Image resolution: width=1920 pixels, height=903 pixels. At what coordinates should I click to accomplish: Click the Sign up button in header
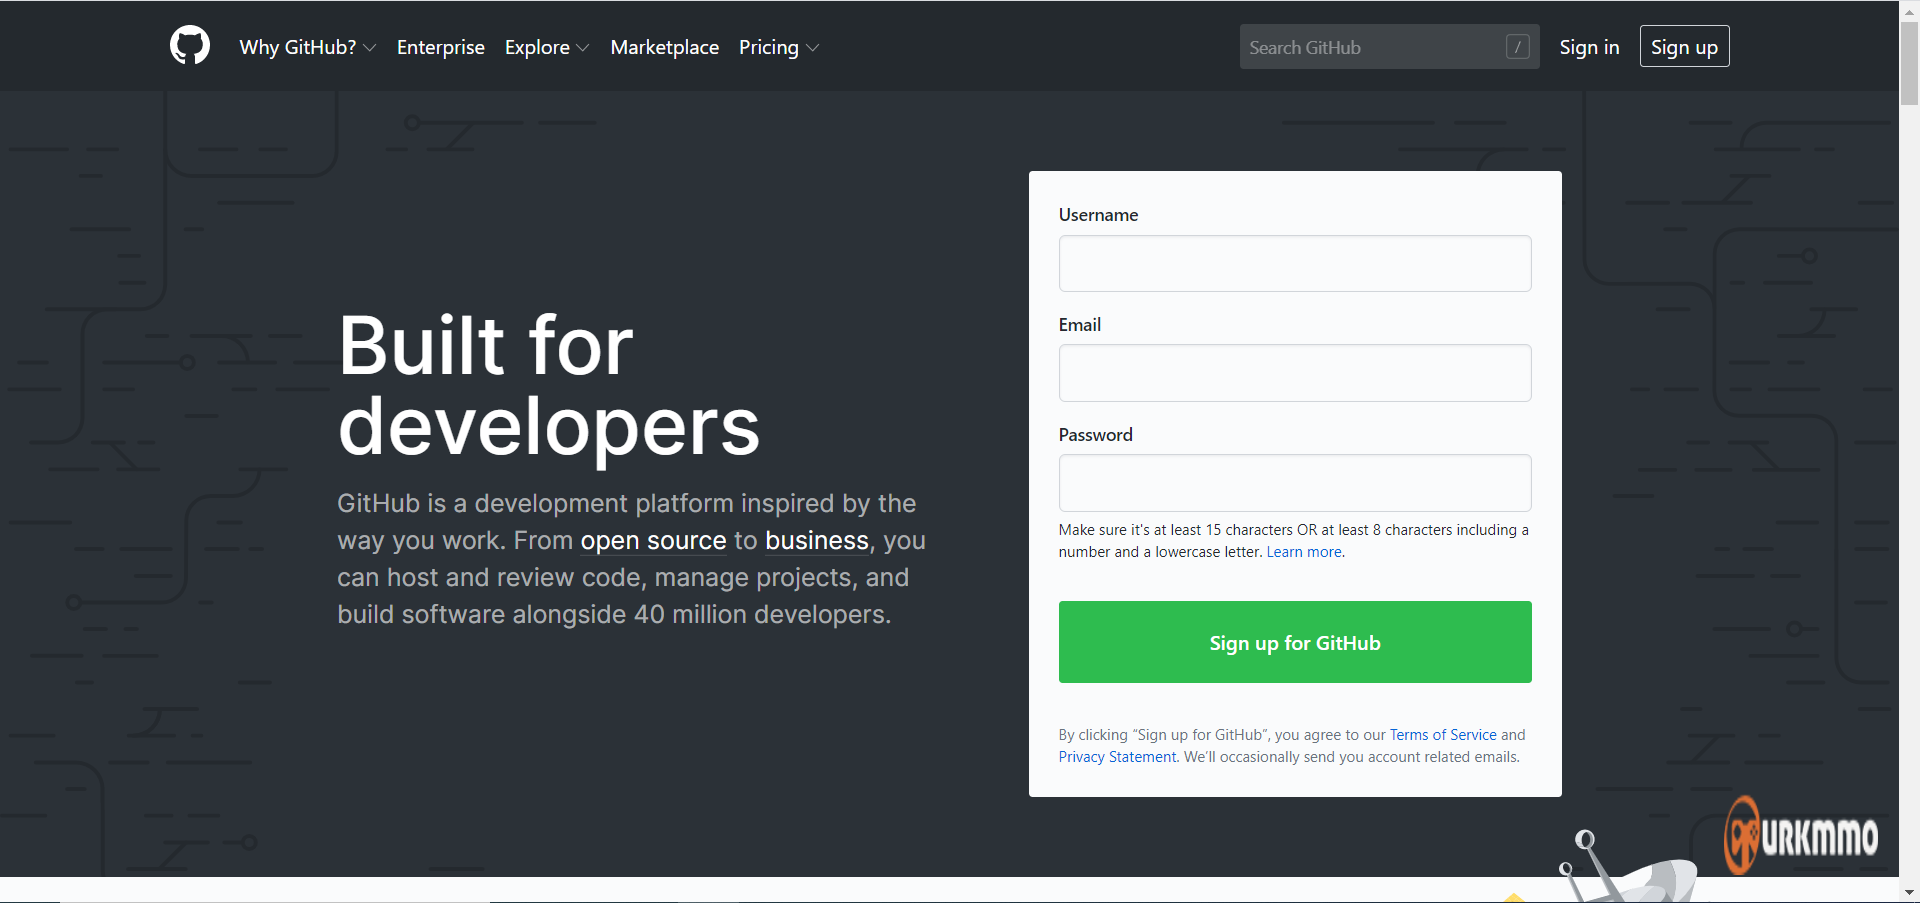click(1685, 46)
